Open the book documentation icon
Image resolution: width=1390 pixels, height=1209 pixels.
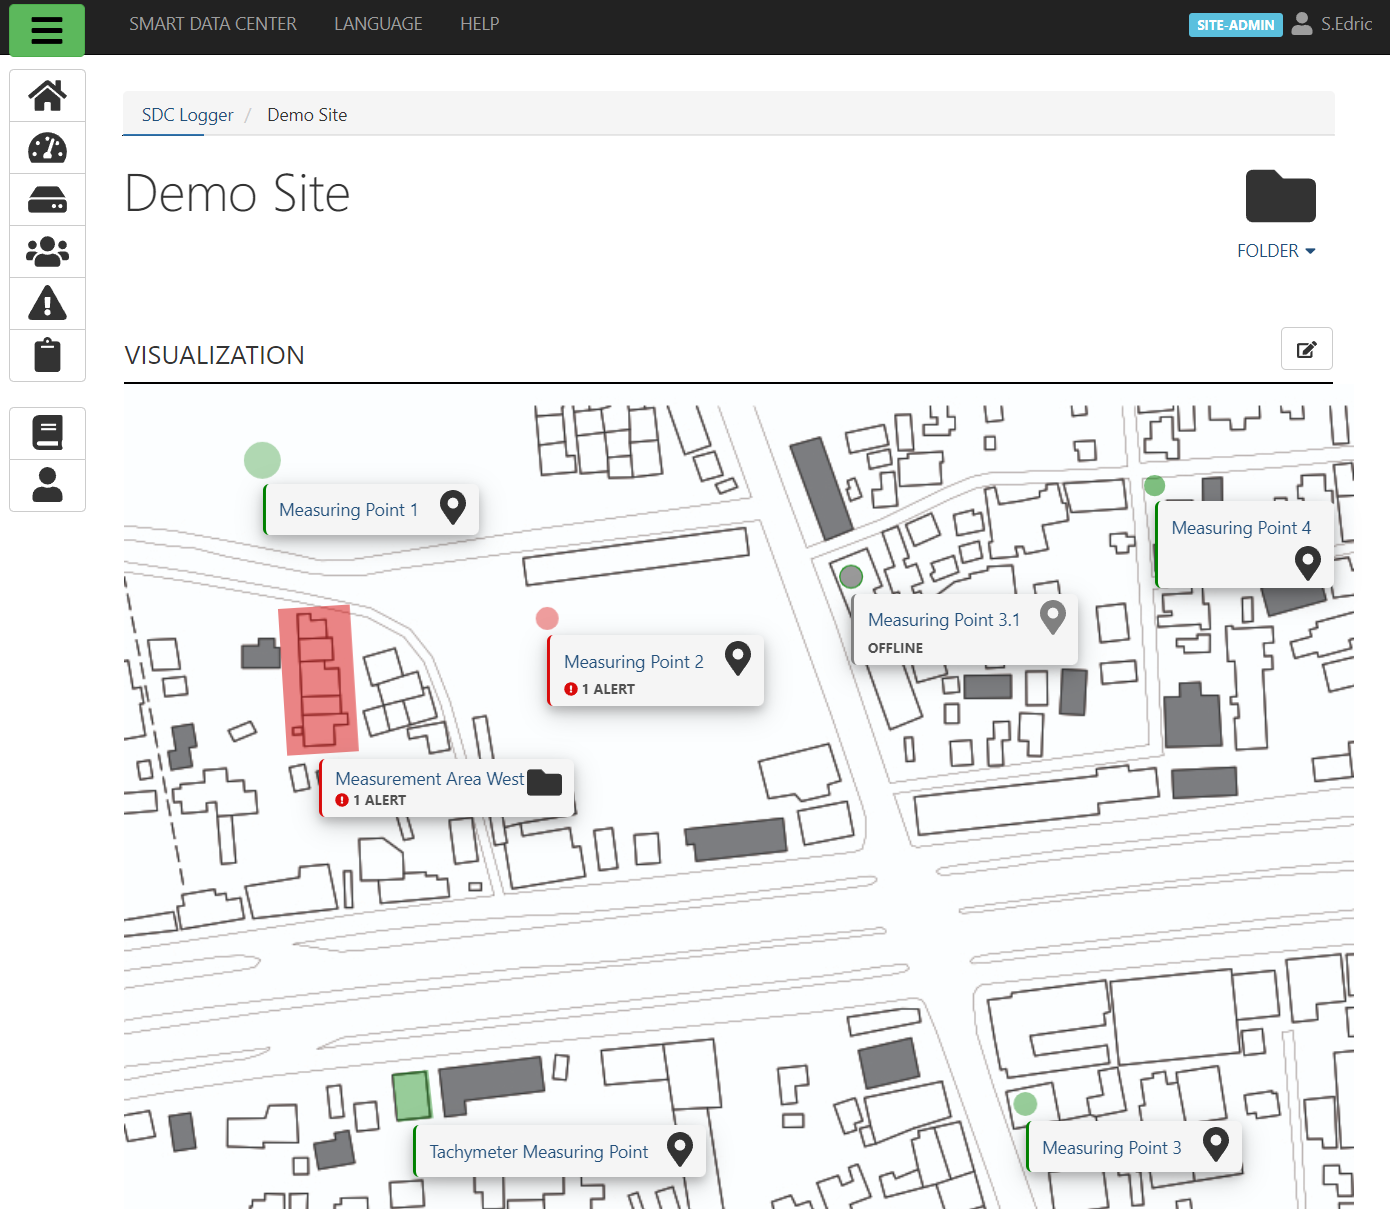47,433
